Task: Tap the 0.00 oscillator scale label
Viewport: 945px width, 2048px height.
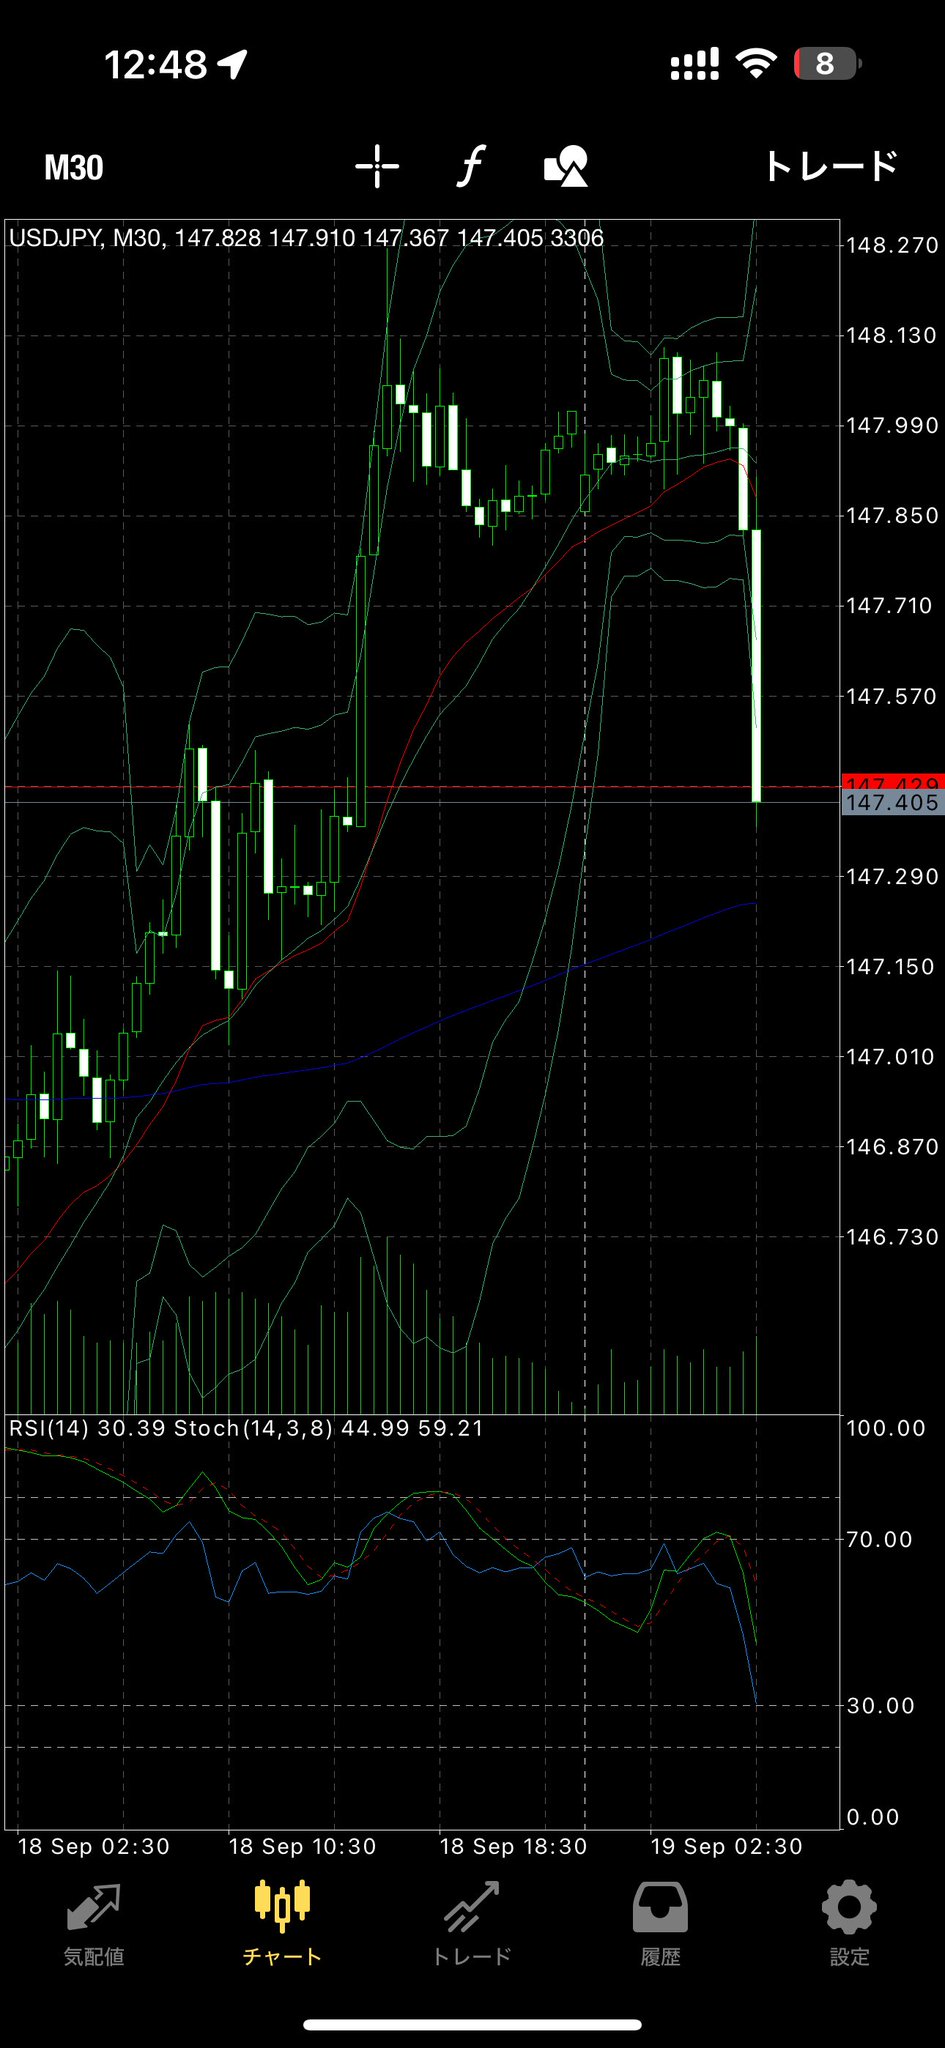Action: tap(873, 1817)
